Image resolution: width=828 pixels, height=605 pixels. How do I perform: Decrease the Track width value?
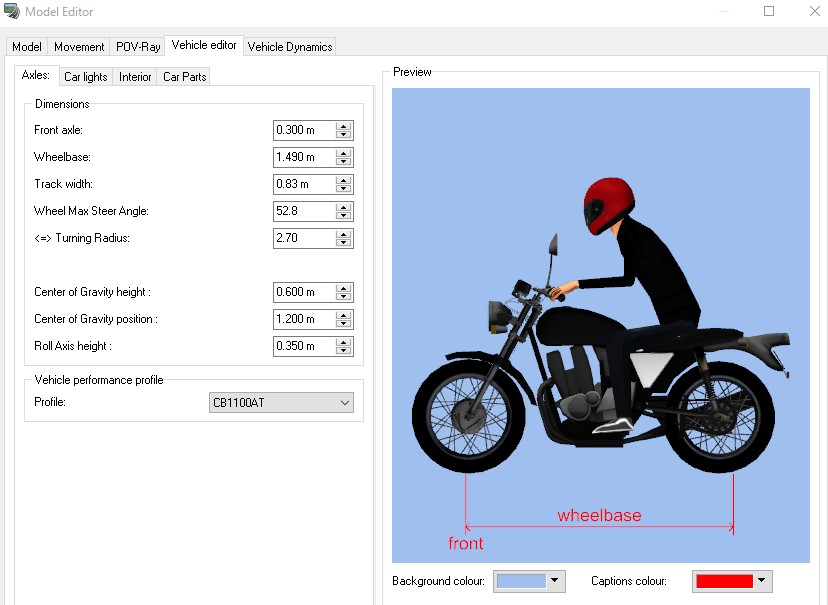(344, 188)
